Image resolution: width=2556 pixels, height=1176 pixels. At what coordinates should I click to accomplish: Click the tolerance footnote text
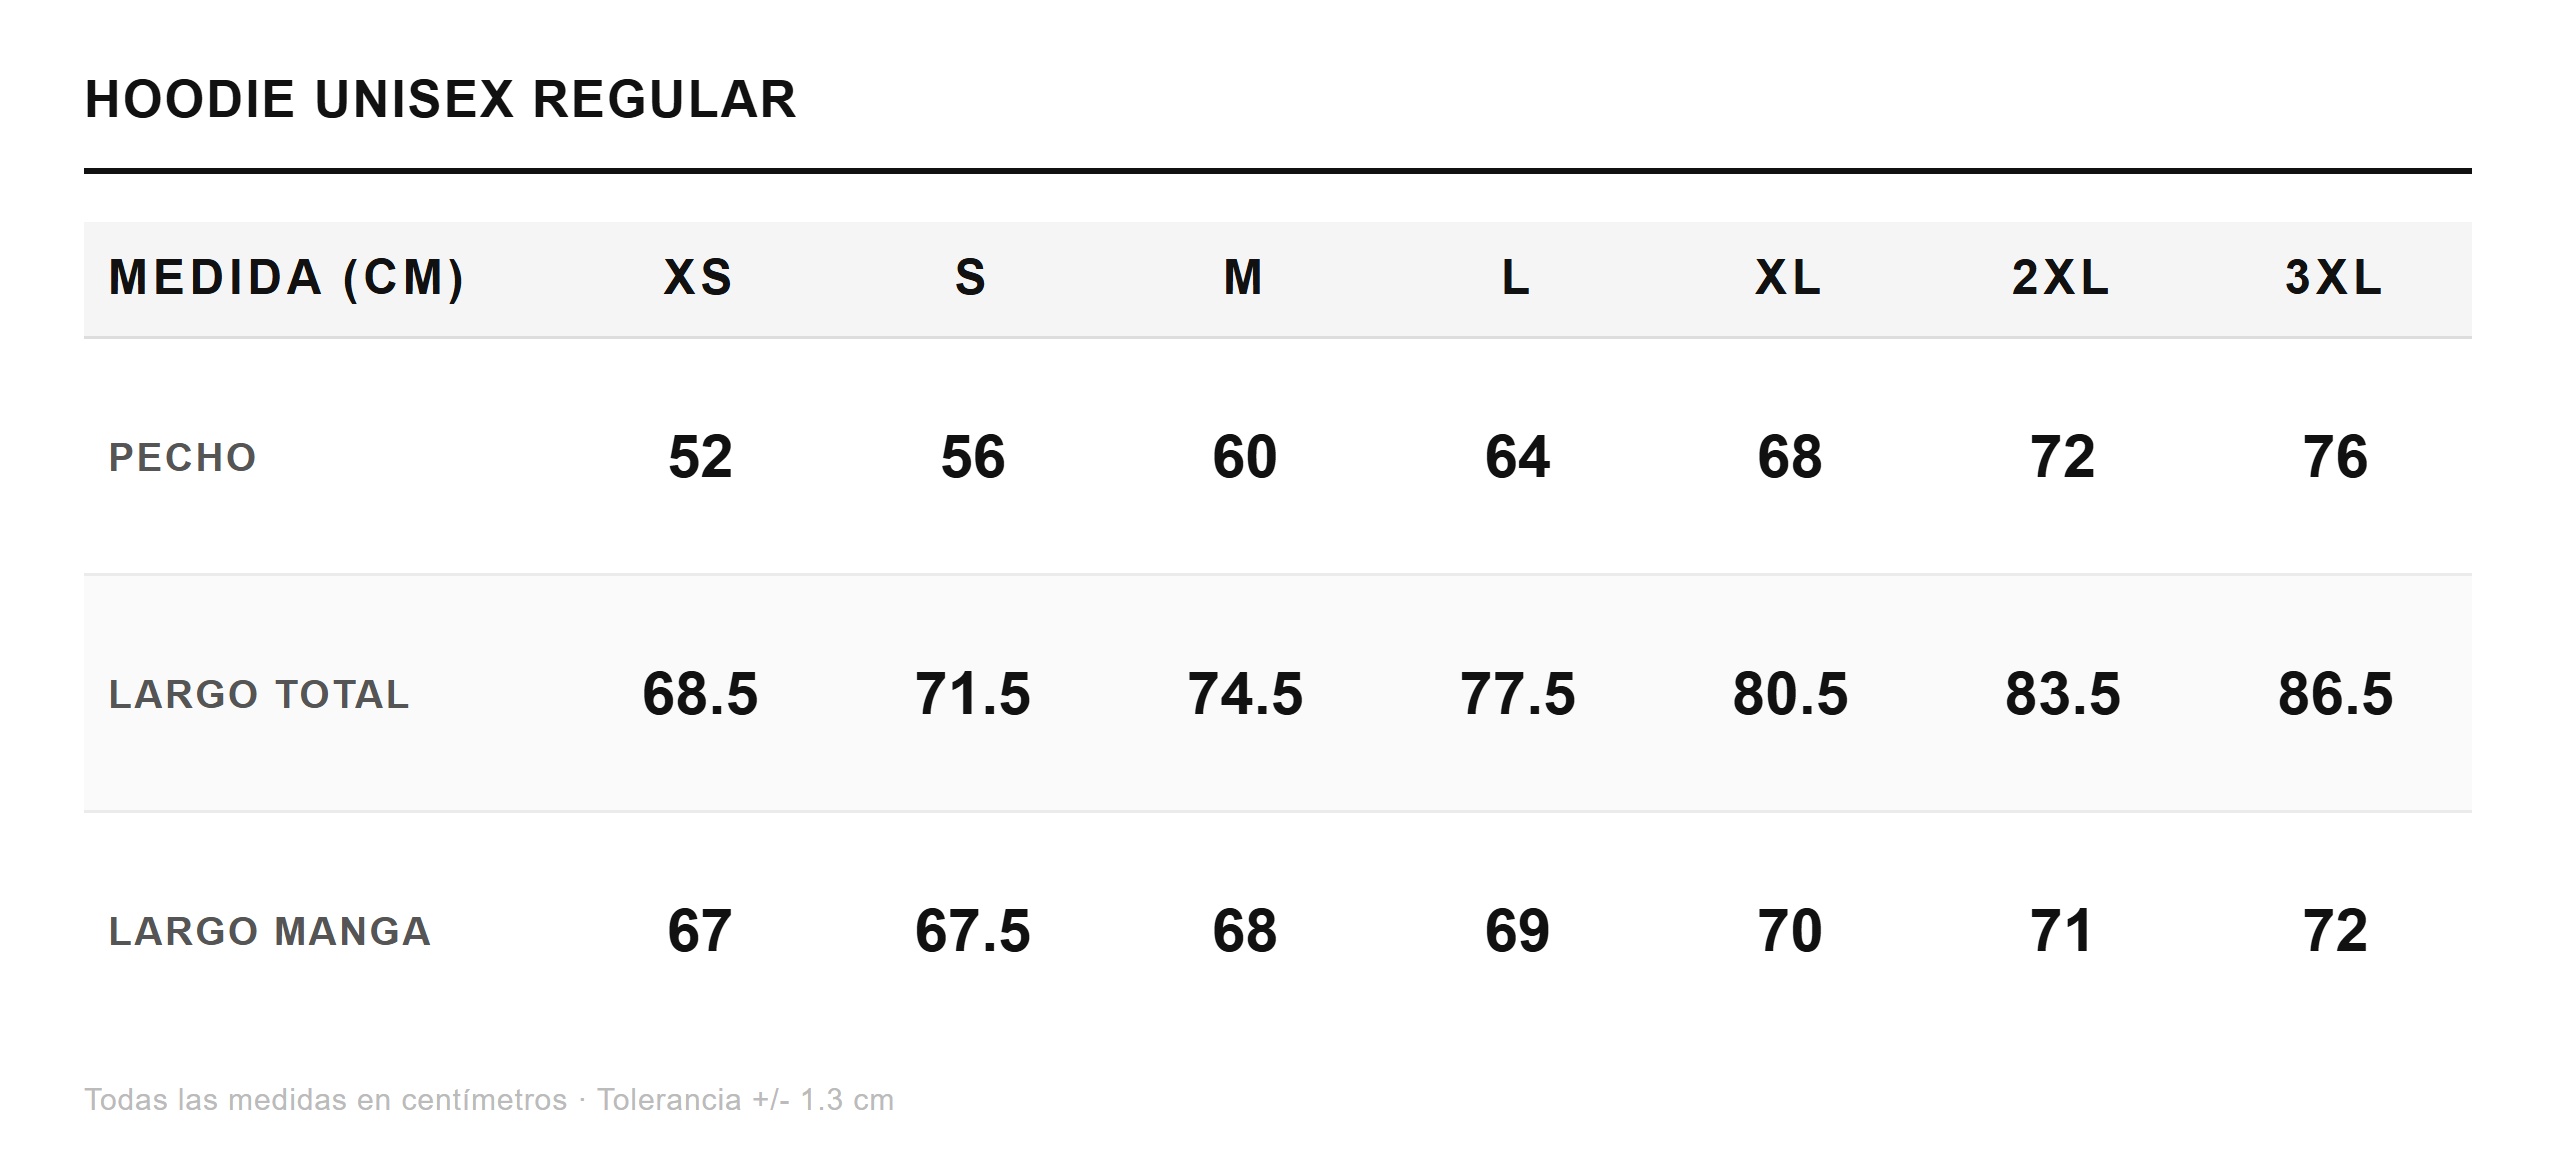(x=489, y=1100)
